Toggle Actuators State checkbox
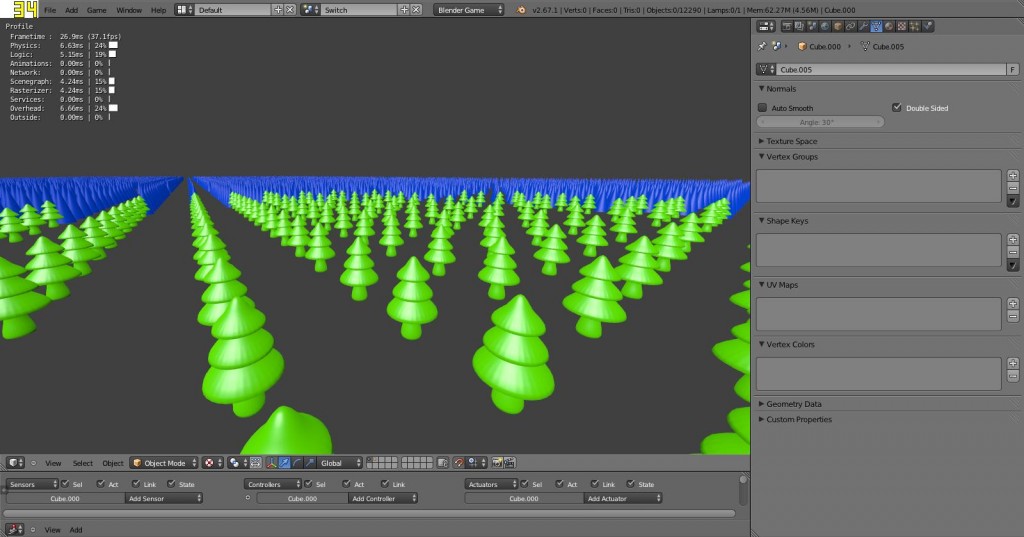 (631, 483)
